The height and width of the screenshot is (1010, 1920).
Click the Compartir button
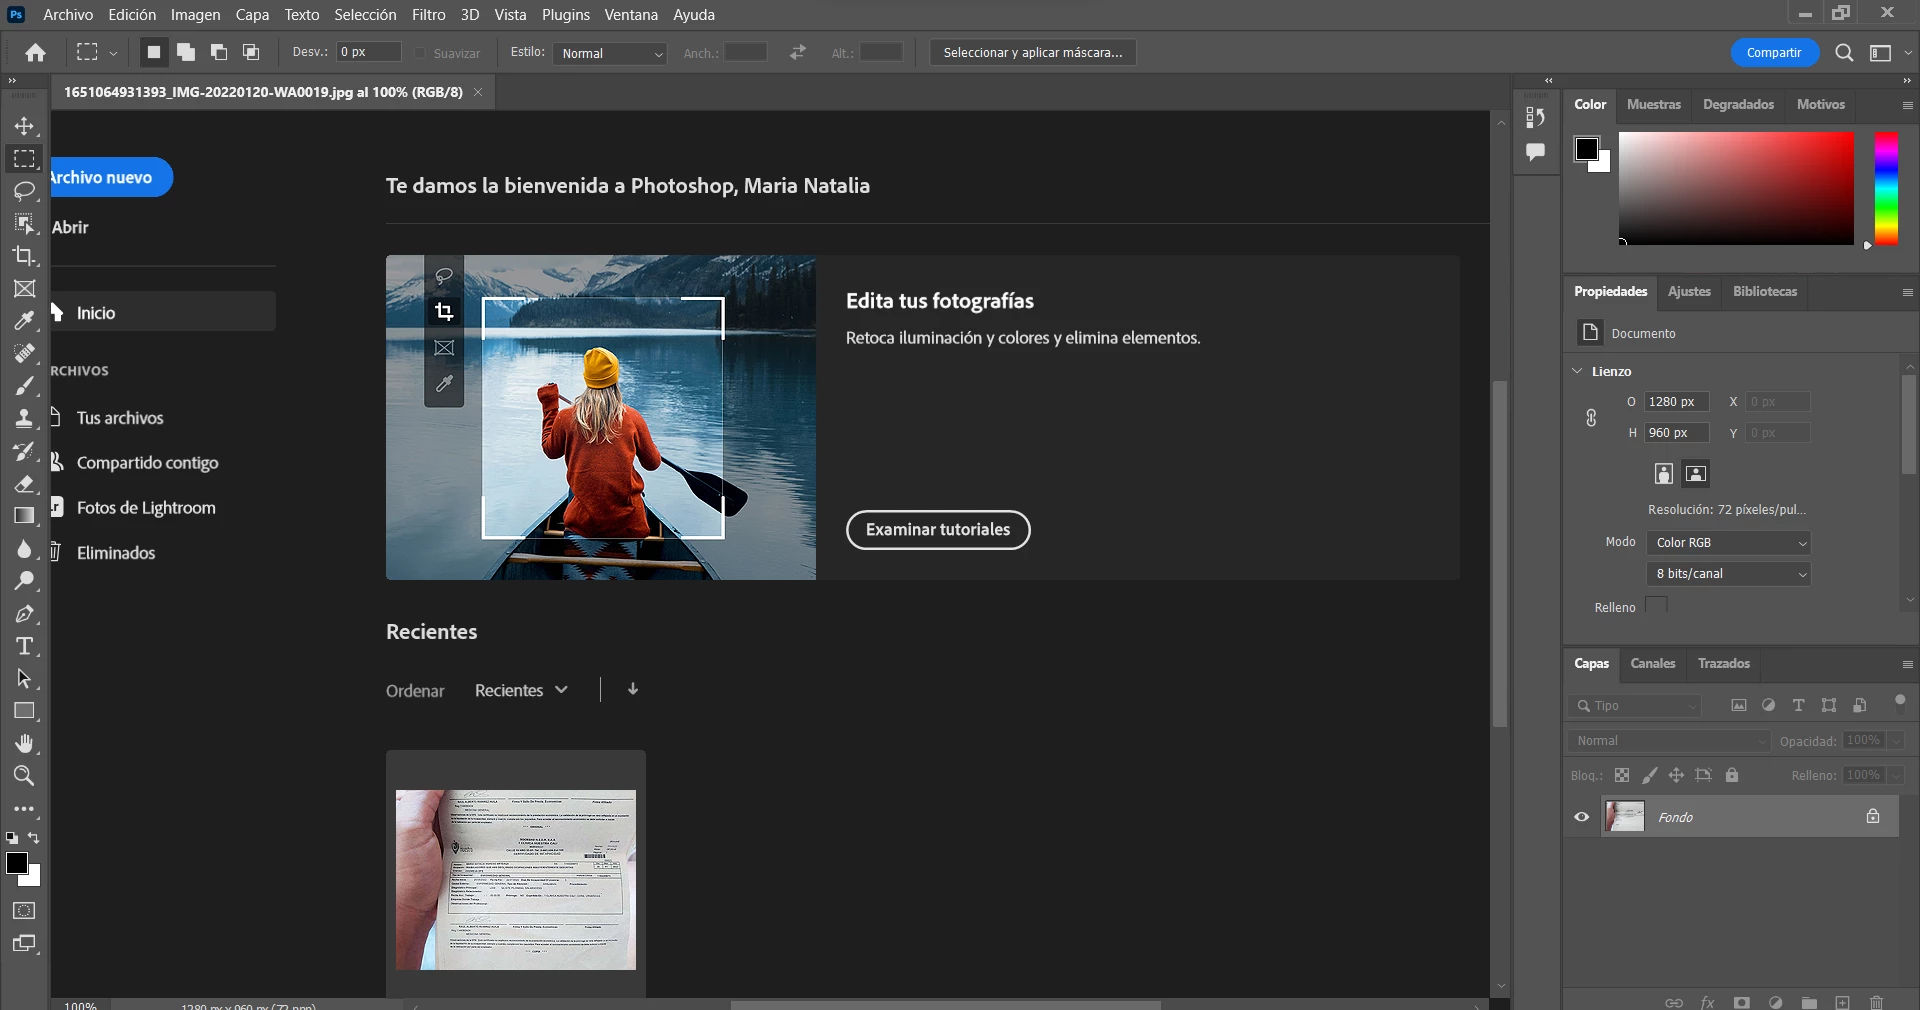point(1774,53)
